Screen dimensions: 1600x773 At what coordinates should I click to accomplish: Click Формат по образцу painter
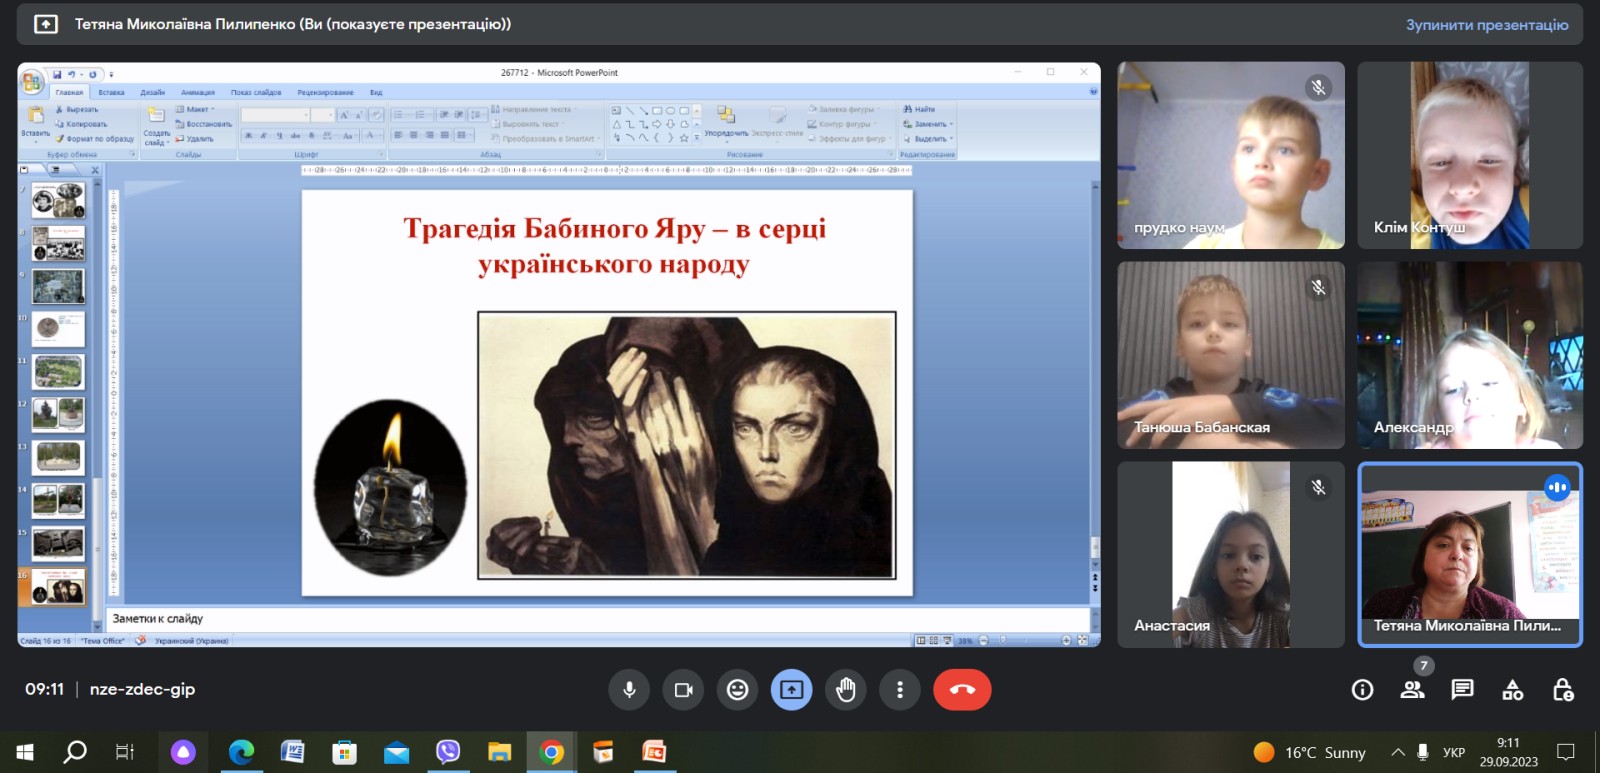click(96, 139)
